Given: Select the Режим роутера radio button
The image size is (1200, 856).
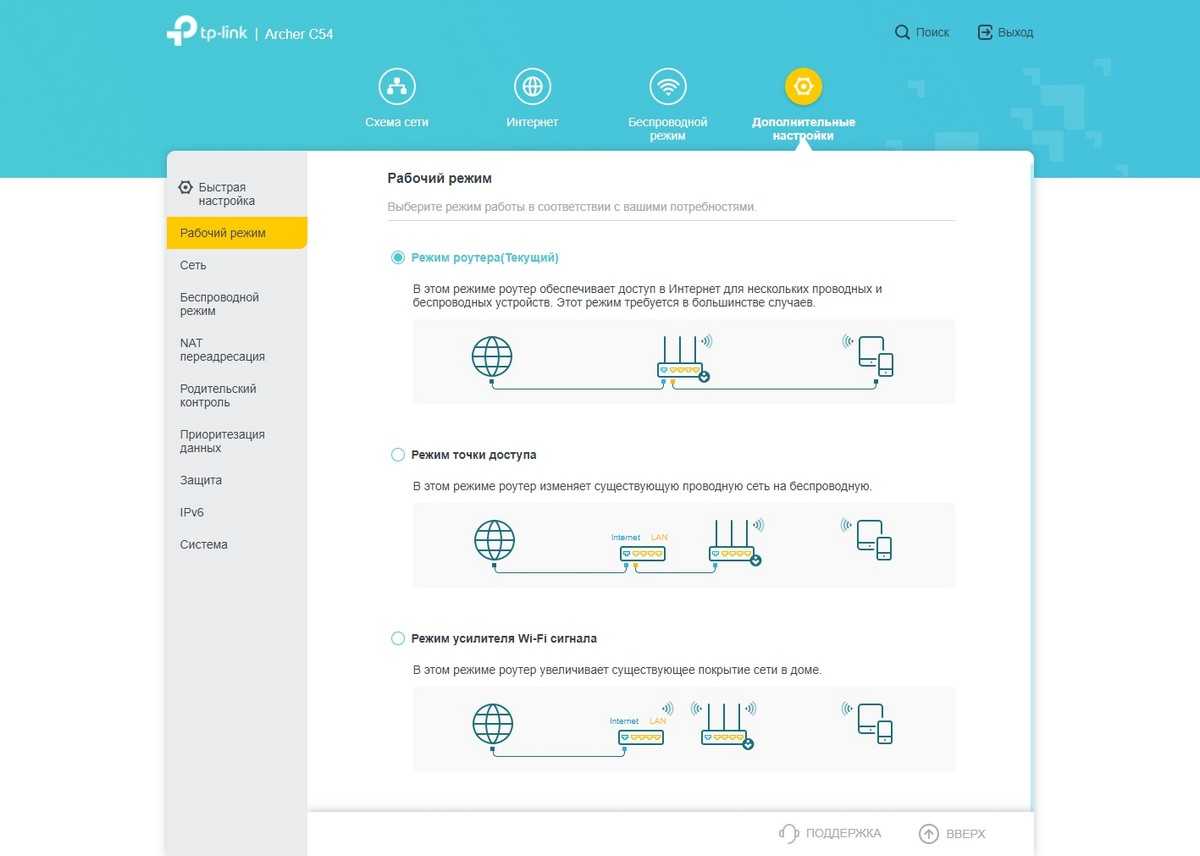Looking at the screenshot, I should [398, 258].
